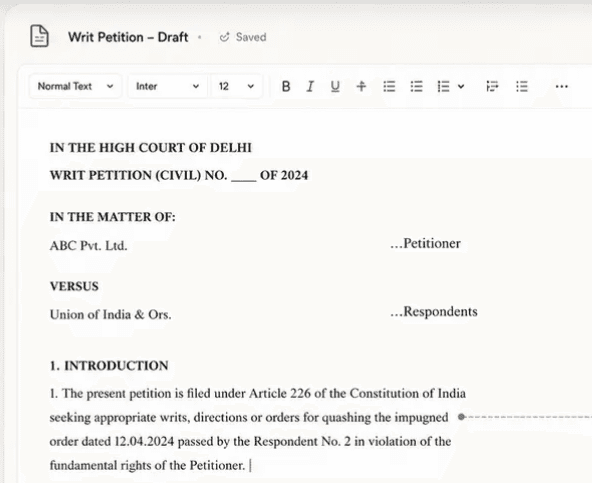Click the heading IN THE HIGH COURT OF DELHI
The height and width of the screenshot is (483, 592).
(151, 148)
